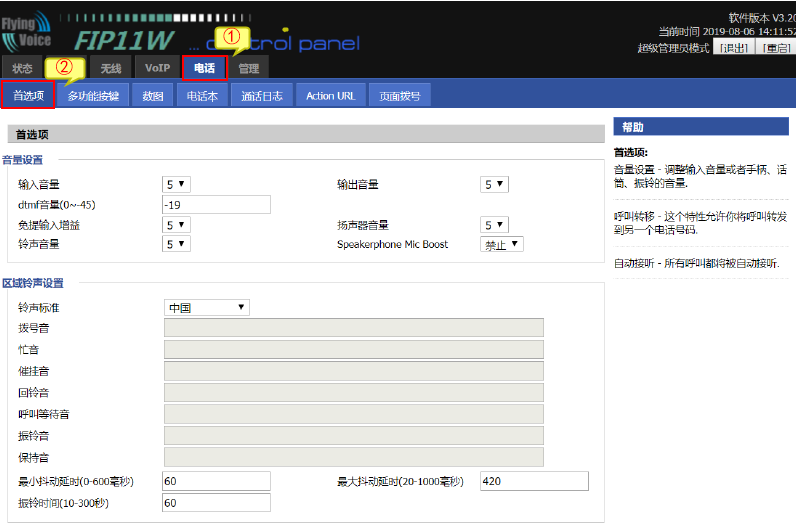The image size is (796, 531).
Task: Expand the 输出音量 dropdown
Action: click(494, 184)
